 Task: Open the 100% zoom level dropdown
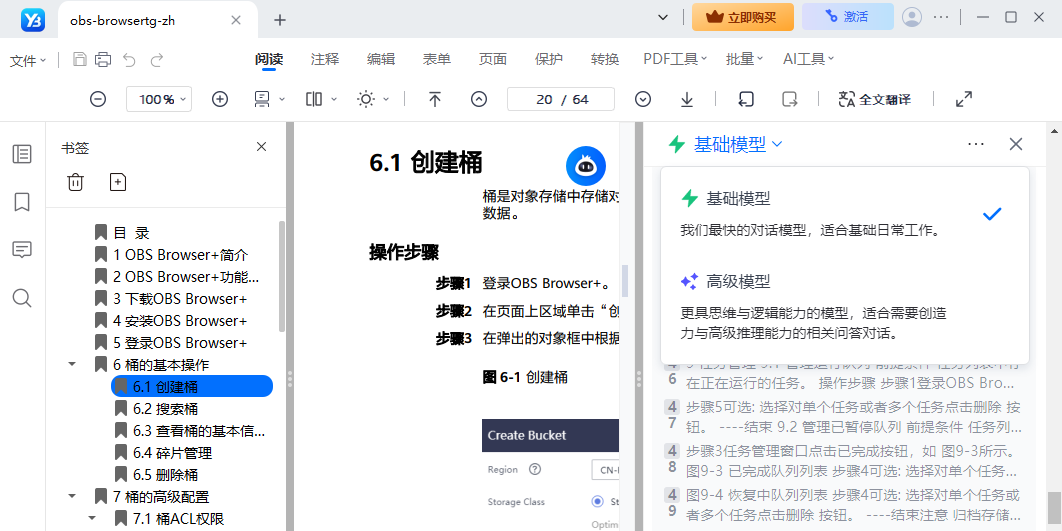[159, 99]
